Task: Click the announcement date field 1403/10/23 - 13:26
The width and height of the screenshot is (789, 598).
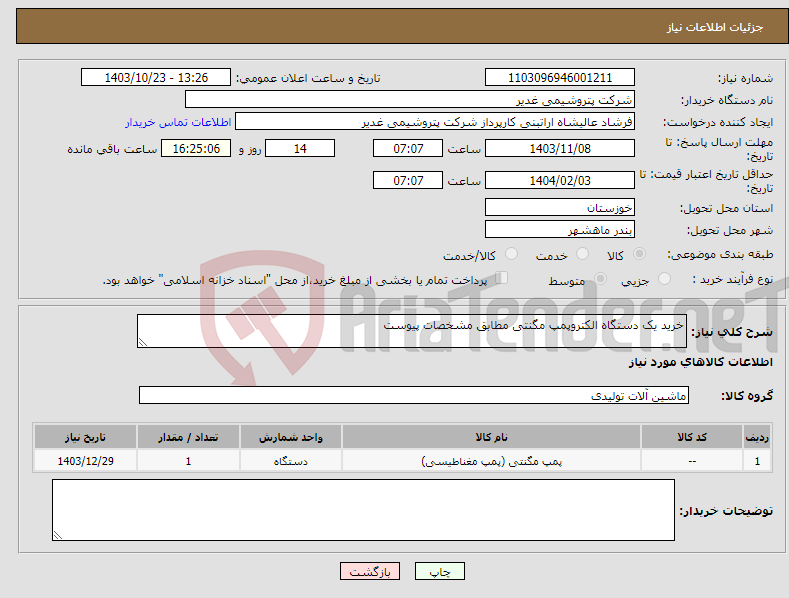Action: [x=156, y=78]
